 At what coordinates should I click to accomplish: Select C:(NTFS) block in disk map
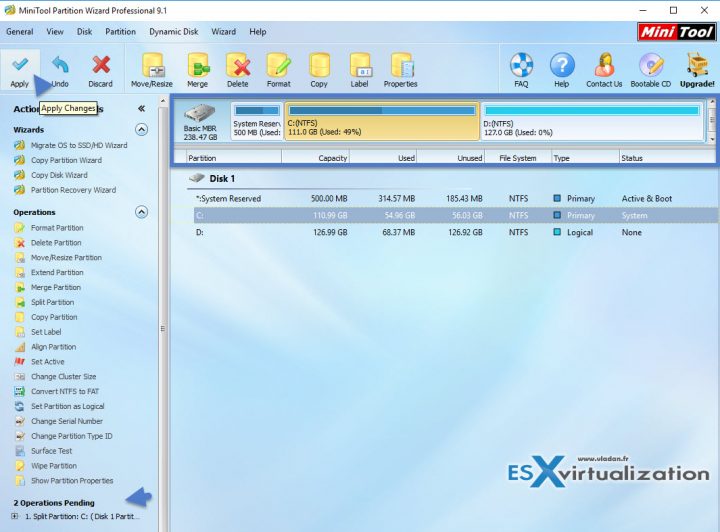pyautogui.click(x=382, y=121)
